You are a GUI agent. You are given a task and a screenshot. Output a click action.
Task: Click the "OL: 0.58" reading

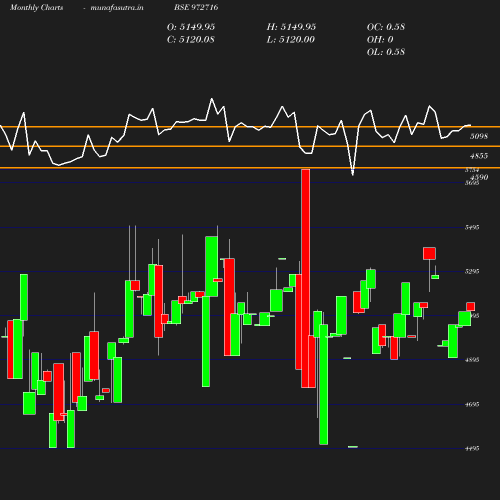[x=386, y=52]
